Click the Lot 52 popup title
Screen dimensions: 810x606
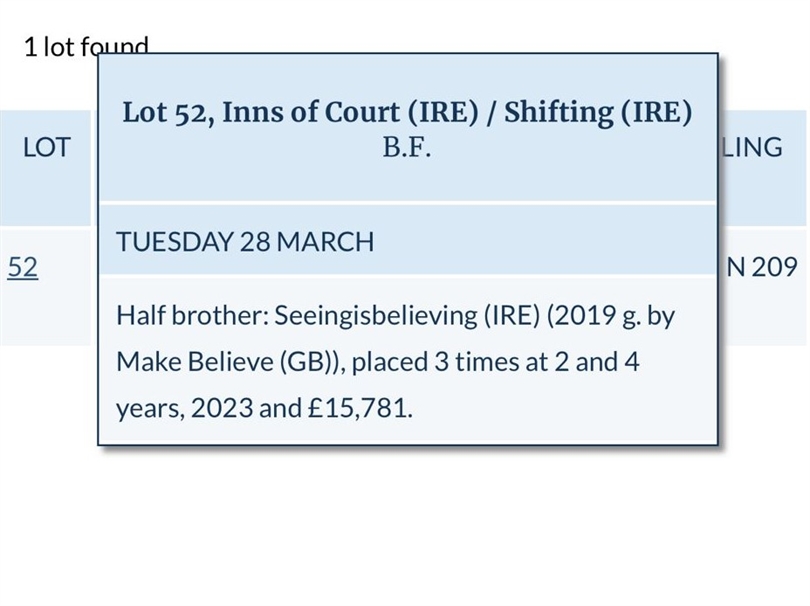[407, 112]
